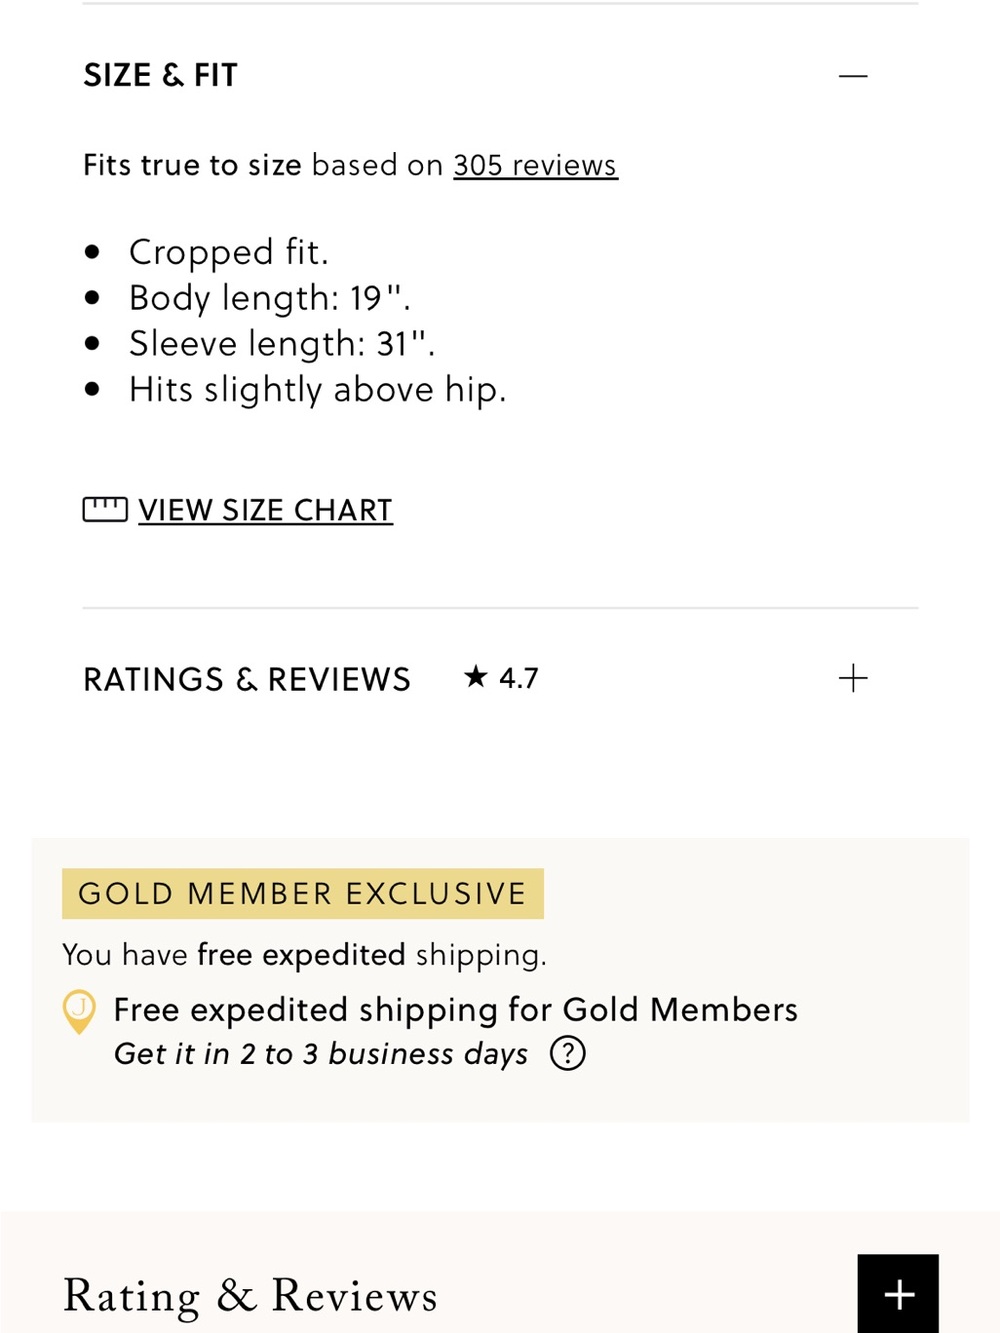
Task: Select the Size & Fit header
Action: click(161, 75)
